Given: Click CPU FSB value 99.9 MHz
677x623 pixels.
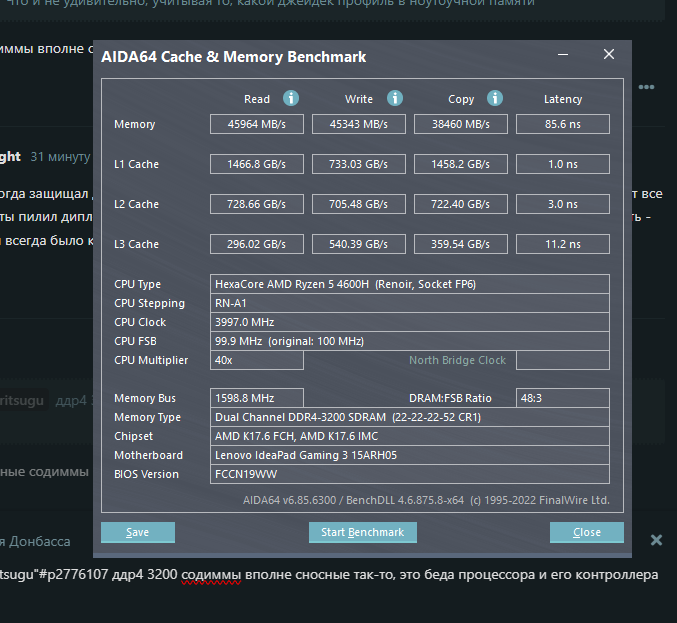Looking at the screenshot, I should 410,341.
